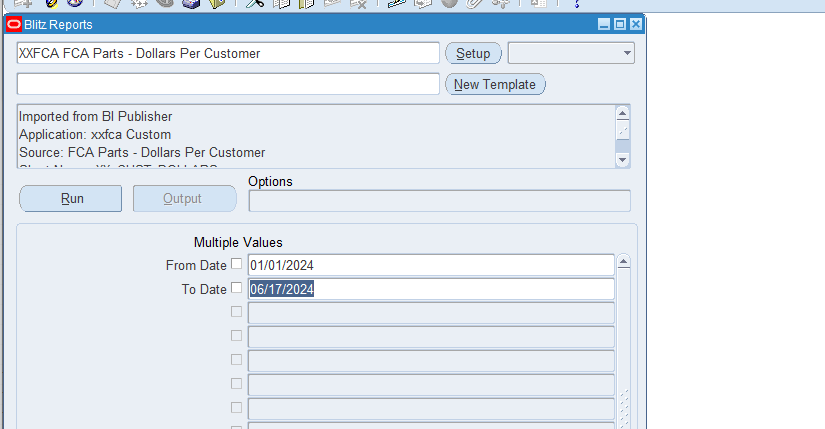This screenshot has width=825, height=429.
Task: Click the 'Multiple Values' column heading
Action: point(238,242)
